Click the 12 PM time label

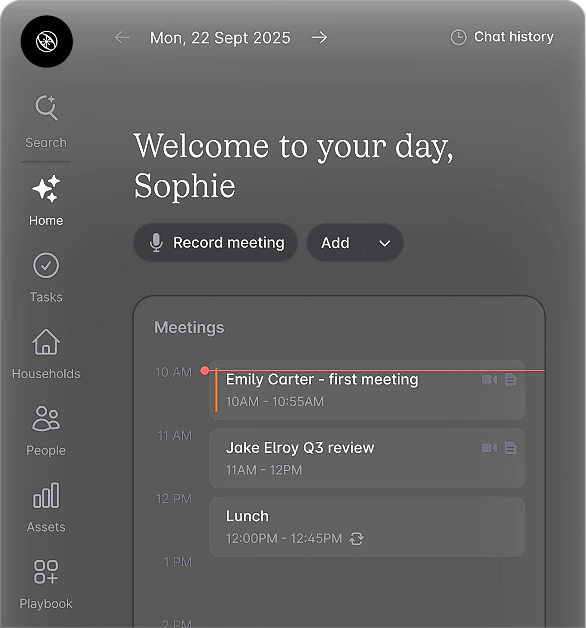point(174,499)
